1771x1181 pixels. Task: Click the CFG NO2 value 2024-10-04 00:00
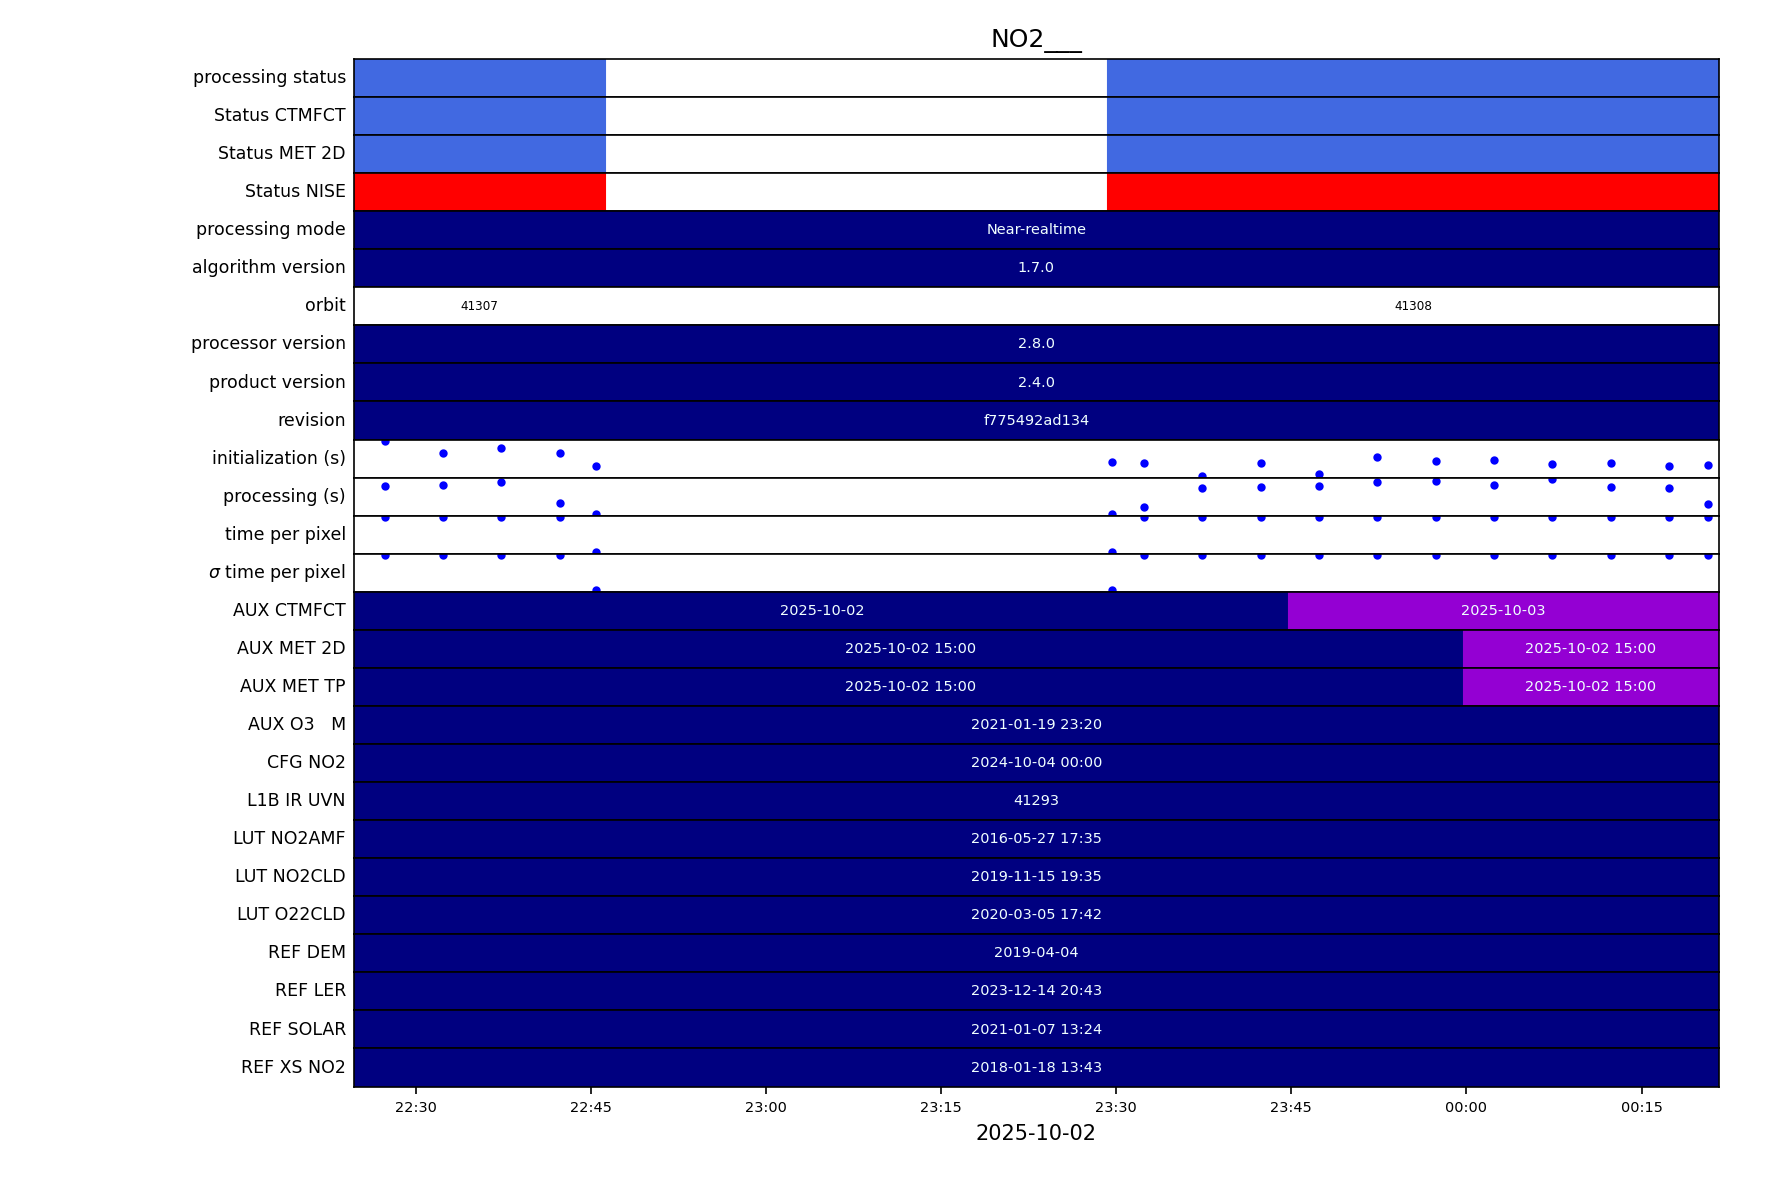pyautogui.click(x=1035, y=763)
